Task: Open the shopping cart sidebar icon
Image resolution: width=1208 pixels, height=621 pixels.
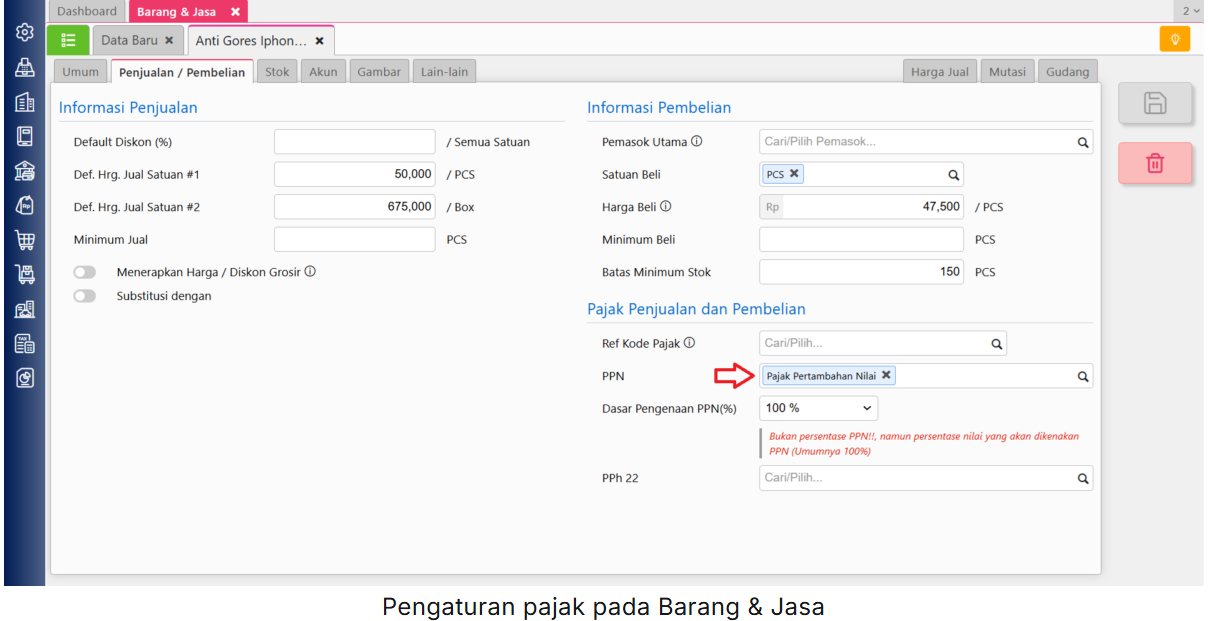Action: pos(25,240)
